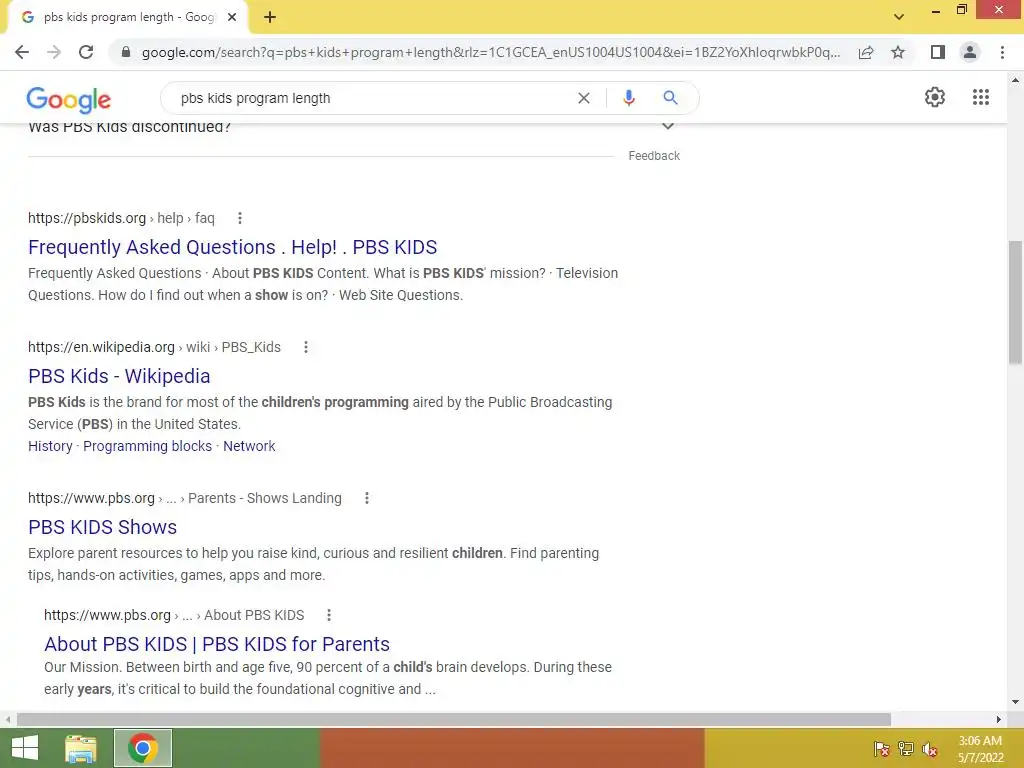Screen dimensions: 1024x768
Task: Jump to Wikipedia Network section link
Action: 249,446
